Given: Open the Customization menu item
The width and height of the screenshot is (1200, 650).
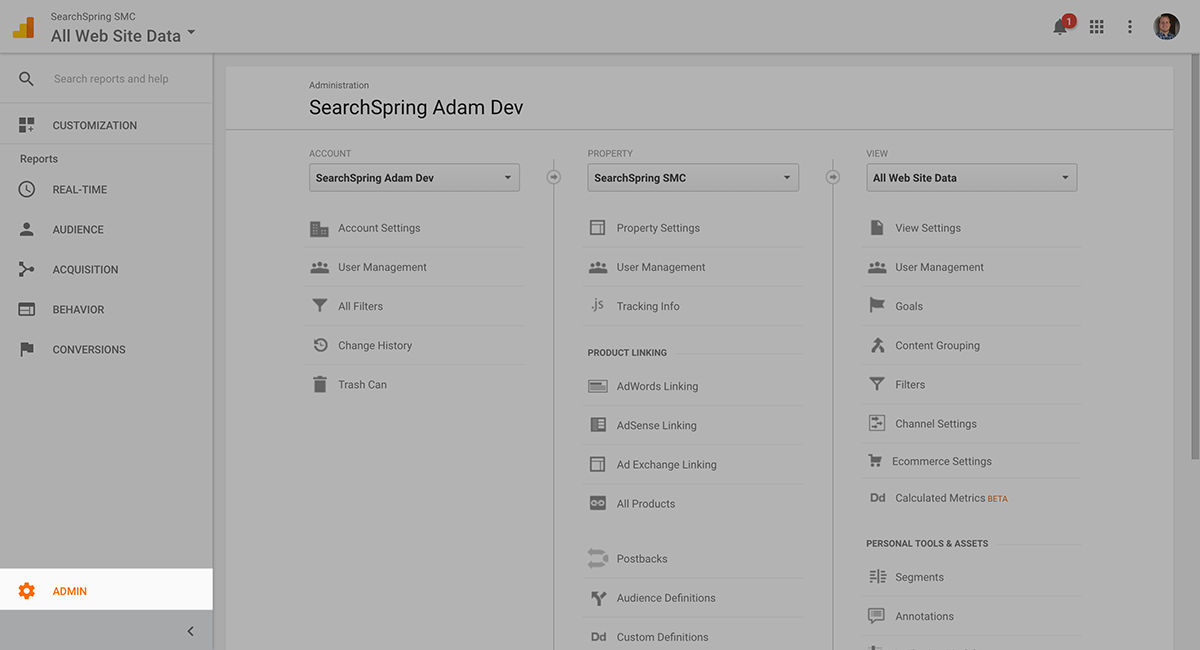Looking at the screenshot, I should (94, 125).
